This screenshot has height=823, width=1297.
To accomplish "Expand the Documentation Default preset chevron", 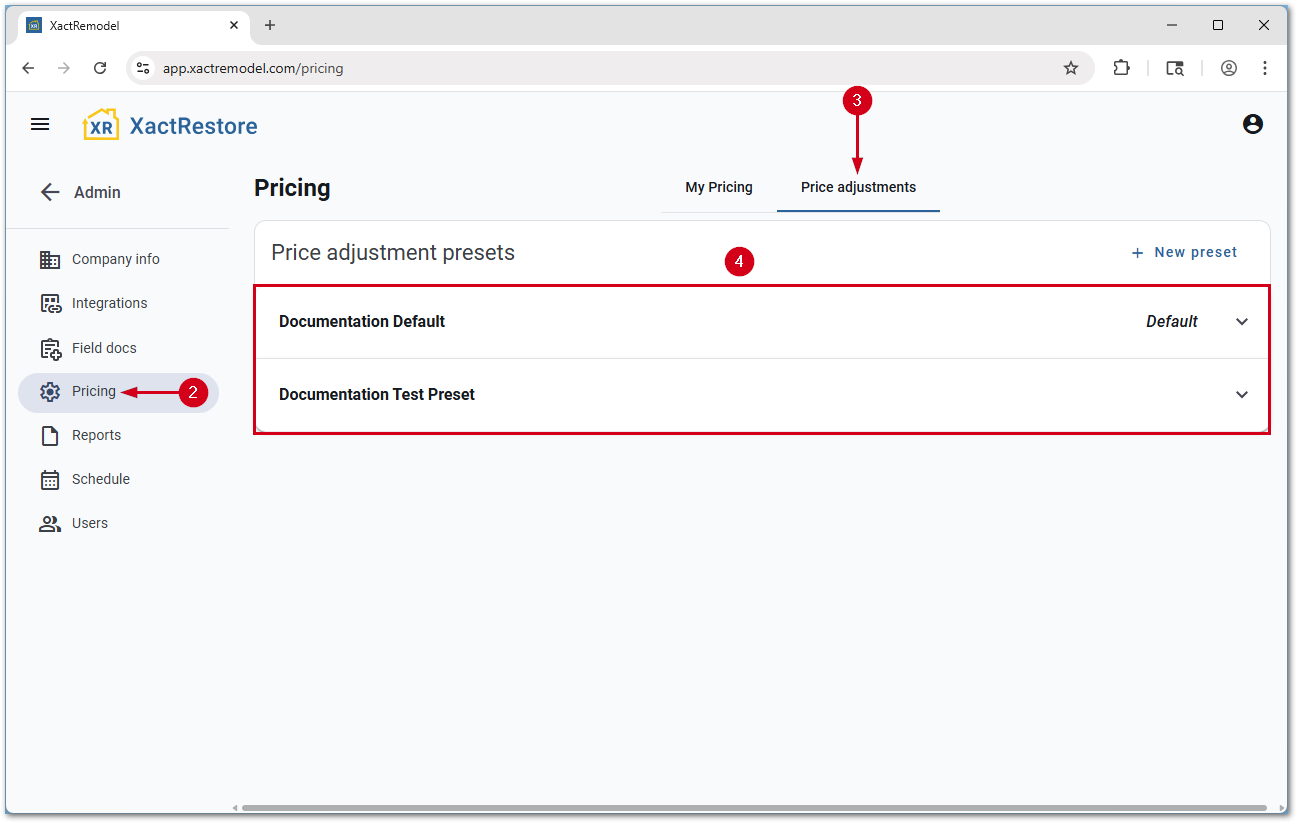I will 1242,321.
